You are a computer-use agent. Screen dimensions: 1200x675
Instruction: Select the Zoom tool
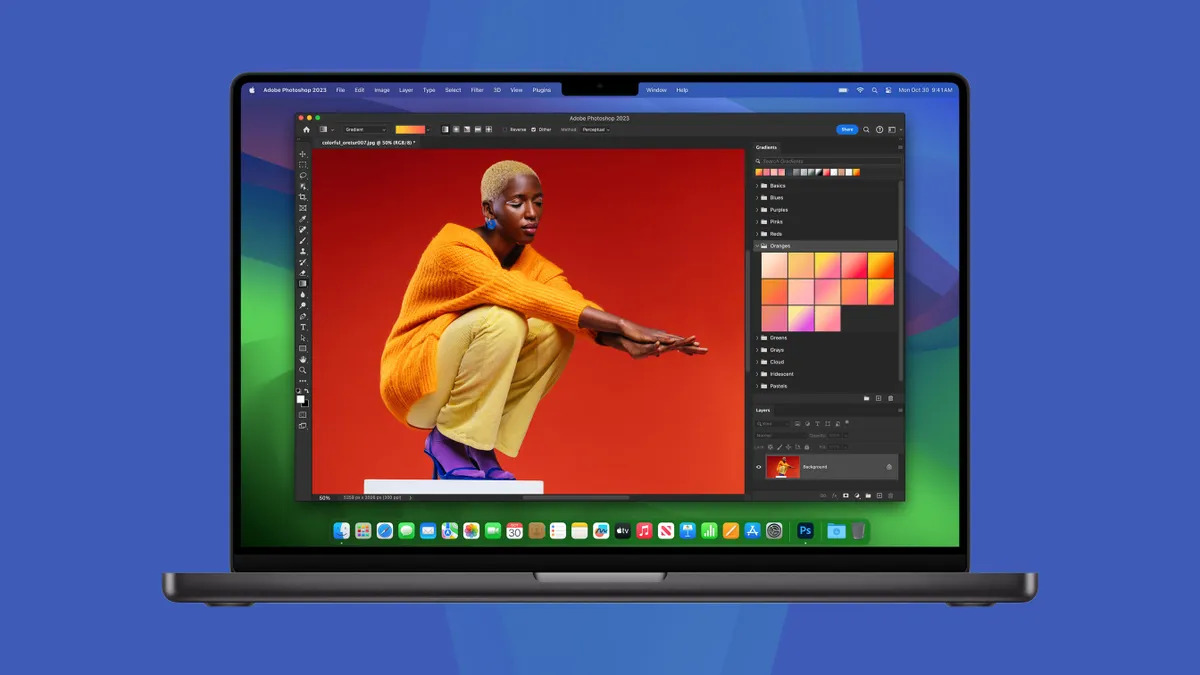(x=303, y=369)
